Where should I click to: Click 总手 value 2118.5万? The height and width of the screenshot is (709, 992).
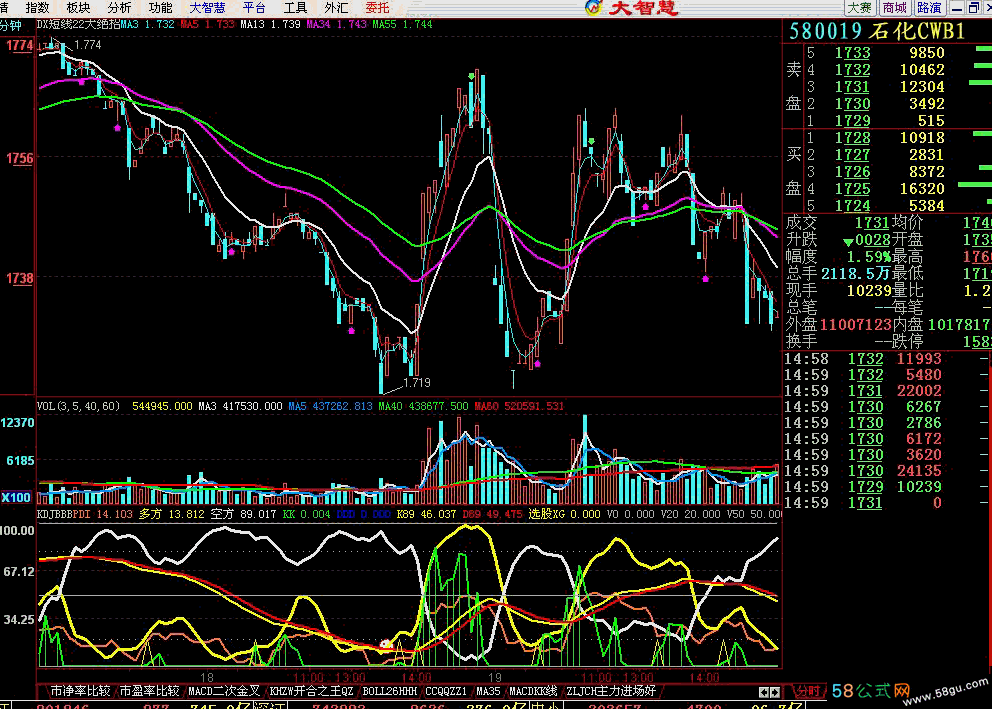855,274
